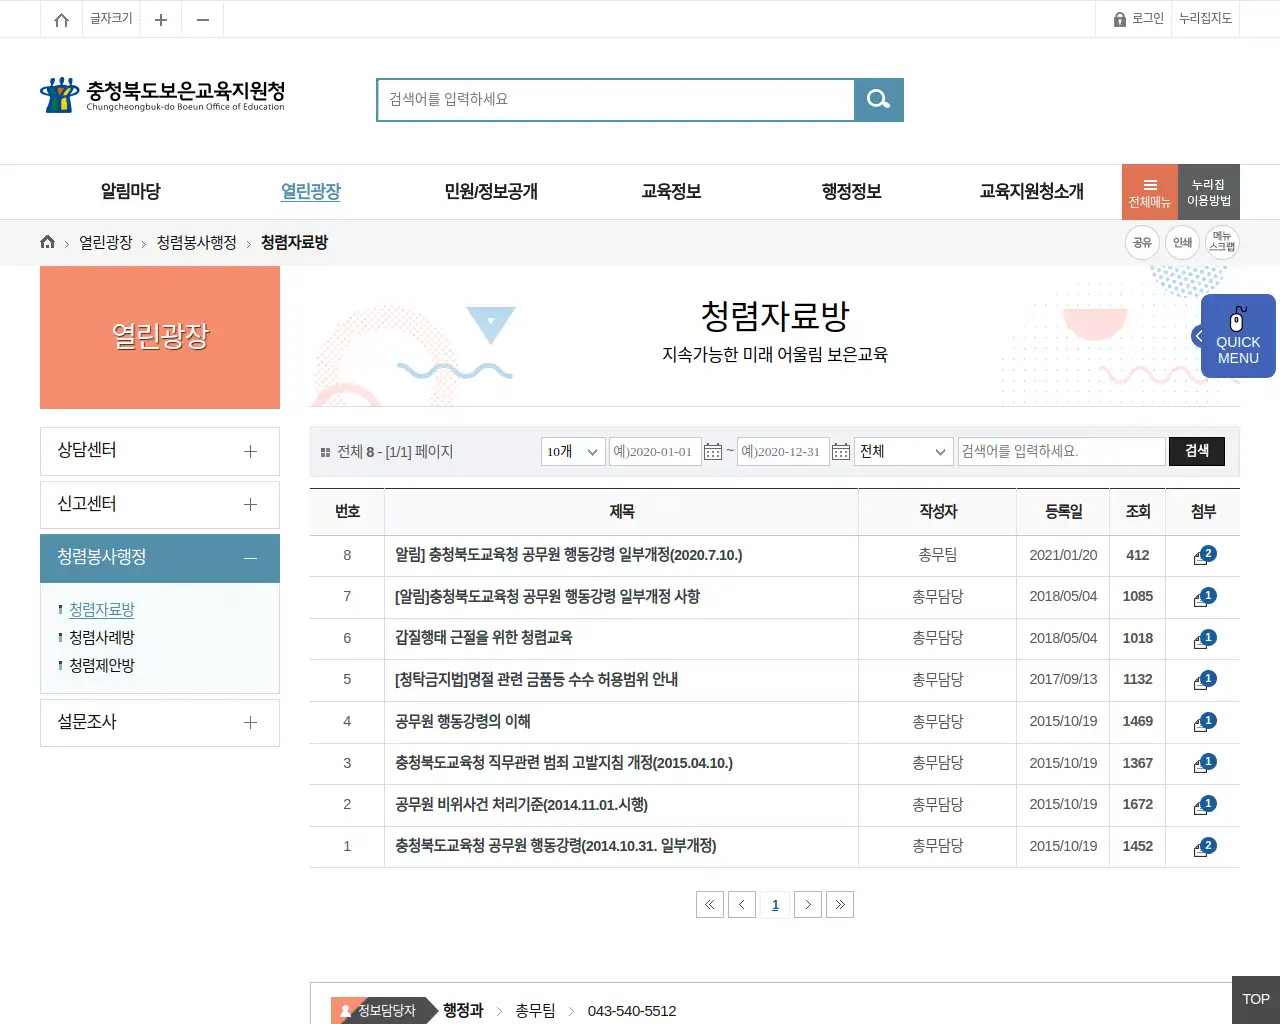Viewport: 1280px width, 1024px height.
Task: Open the 교육지원청소개 main menu
Action: [x=1031, y=191]
